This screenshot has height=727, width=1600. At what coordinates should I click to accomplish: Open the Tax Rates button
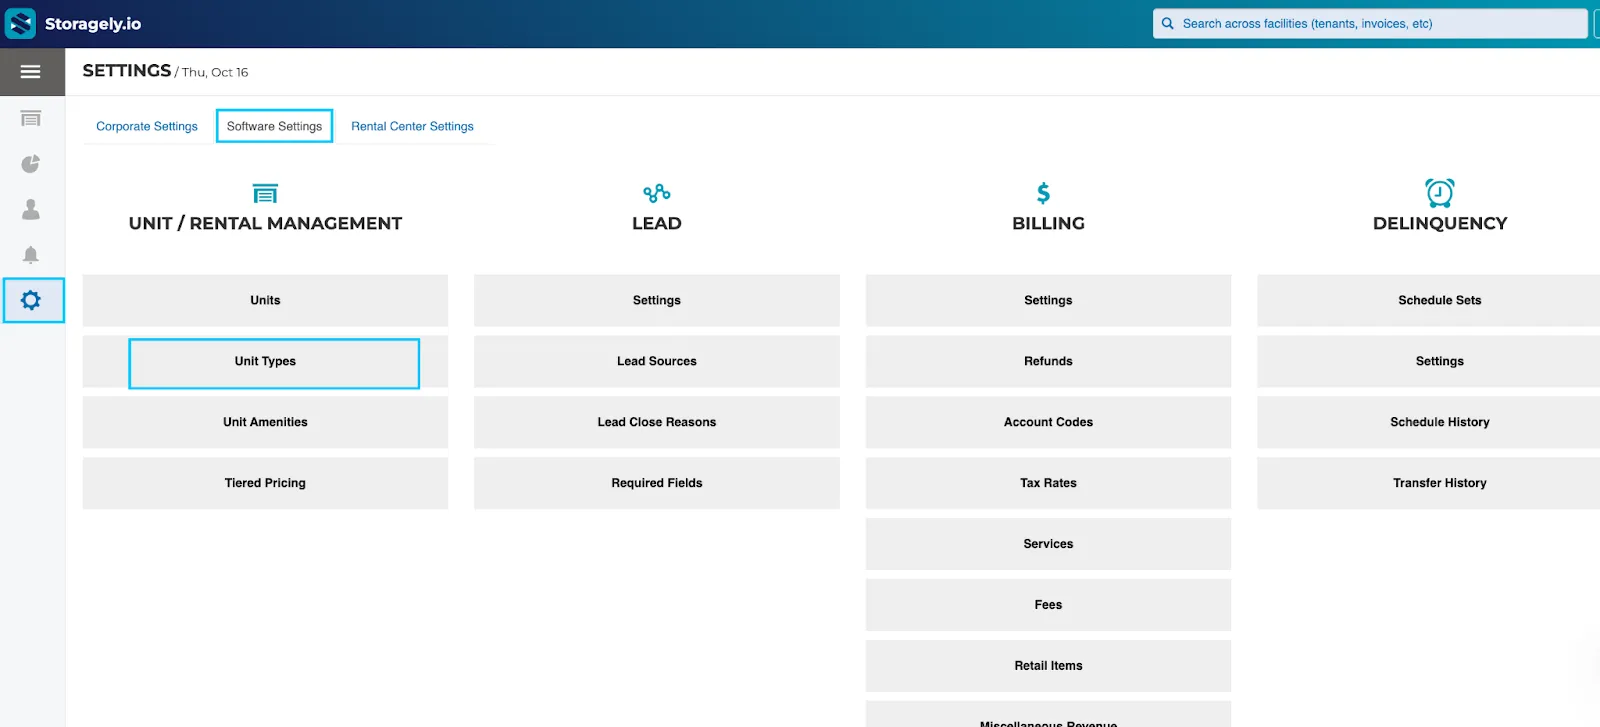[x=1048, y=483]
